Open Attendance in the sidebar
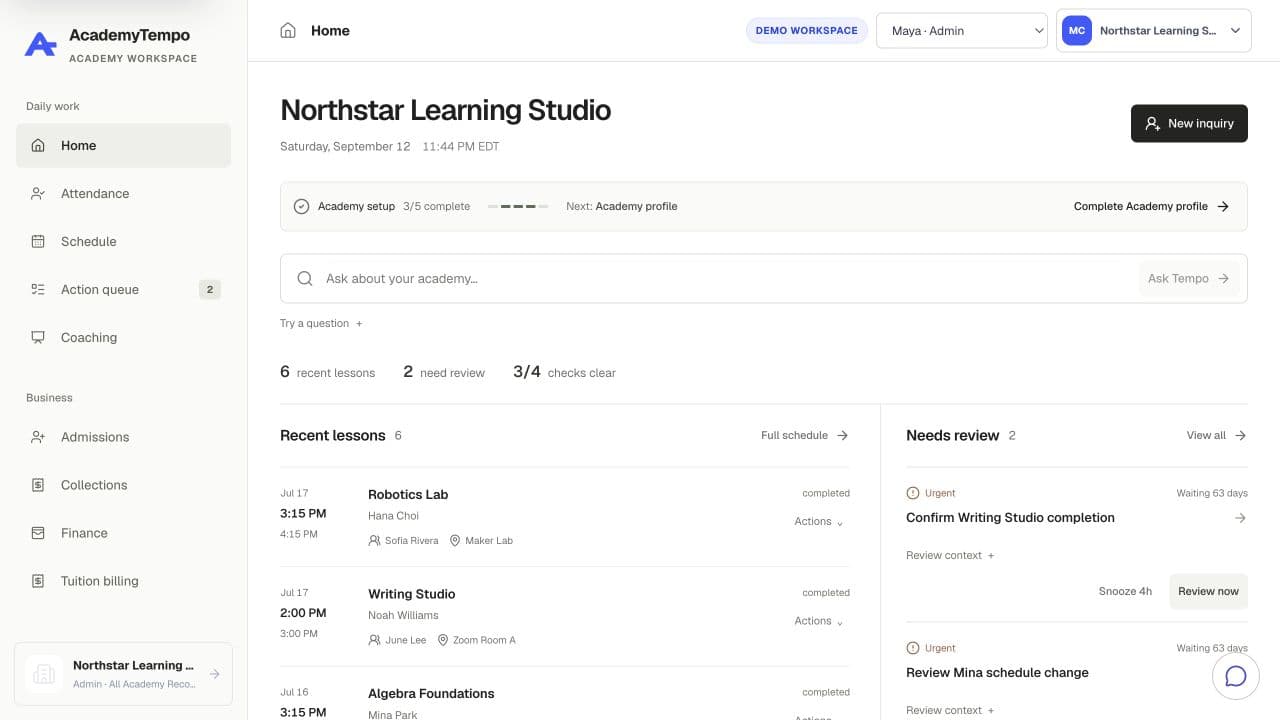The width and height of the screenshot is (1280, 720). click(123, 193)
